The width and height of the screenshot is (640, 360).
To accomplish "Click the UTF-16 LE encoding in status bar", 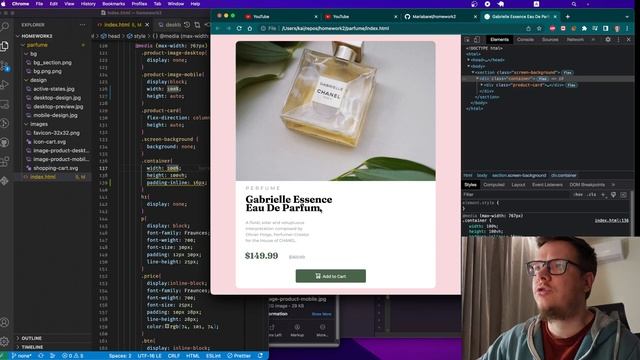I will (149, 356).
